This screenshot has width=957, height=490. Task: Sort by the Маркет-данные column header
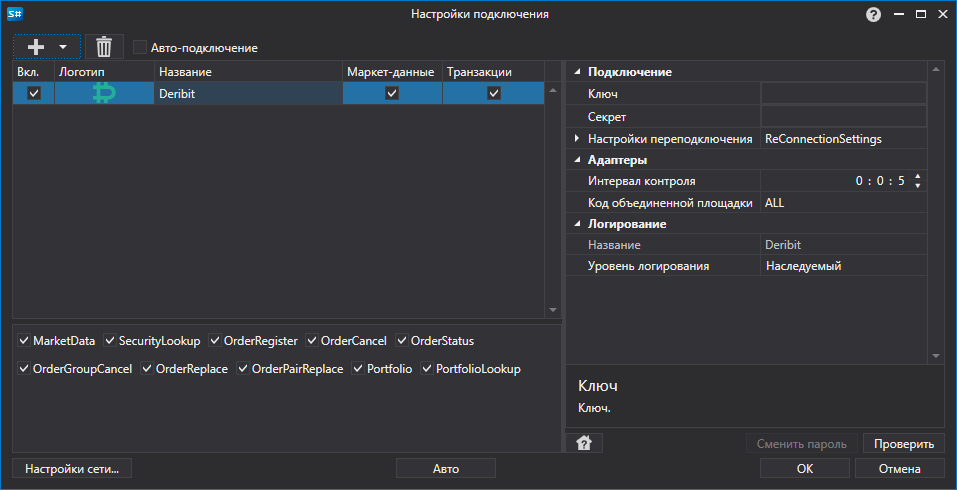tap(392, 72)
